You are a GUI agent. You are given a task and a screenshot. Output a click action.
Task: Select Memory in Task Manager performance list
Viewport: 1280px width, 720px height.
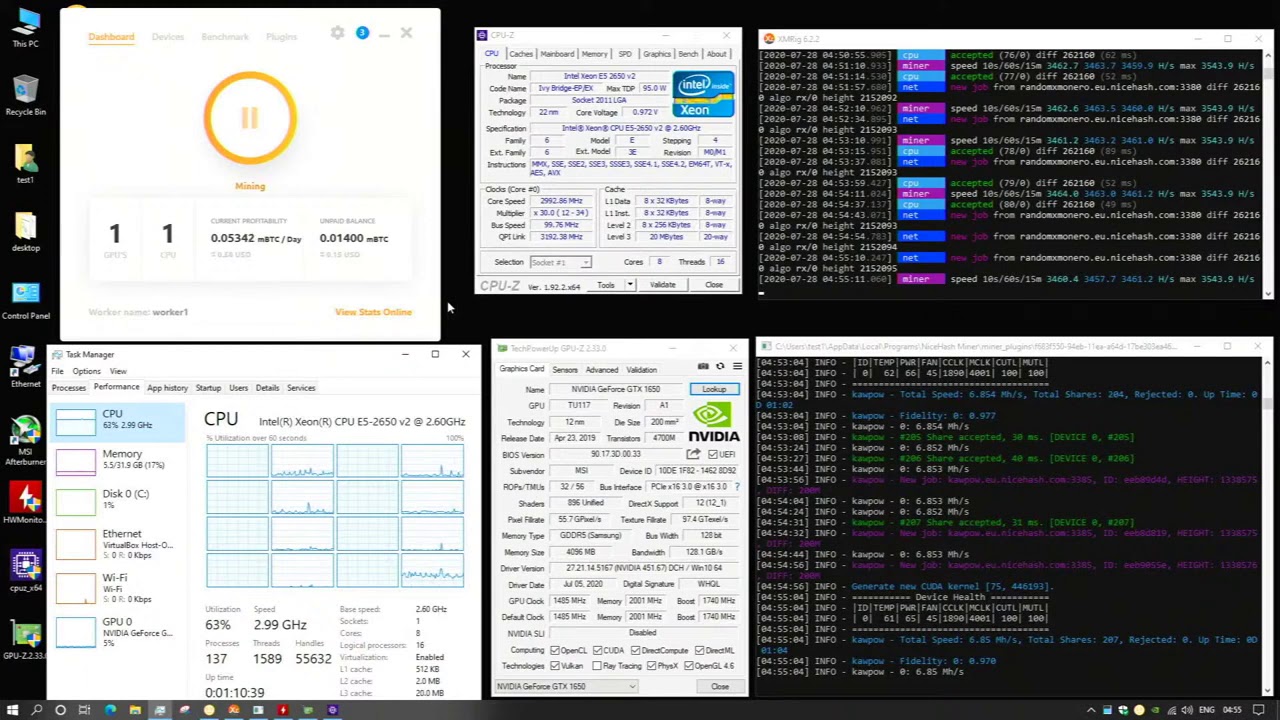[x=116, y=459]
